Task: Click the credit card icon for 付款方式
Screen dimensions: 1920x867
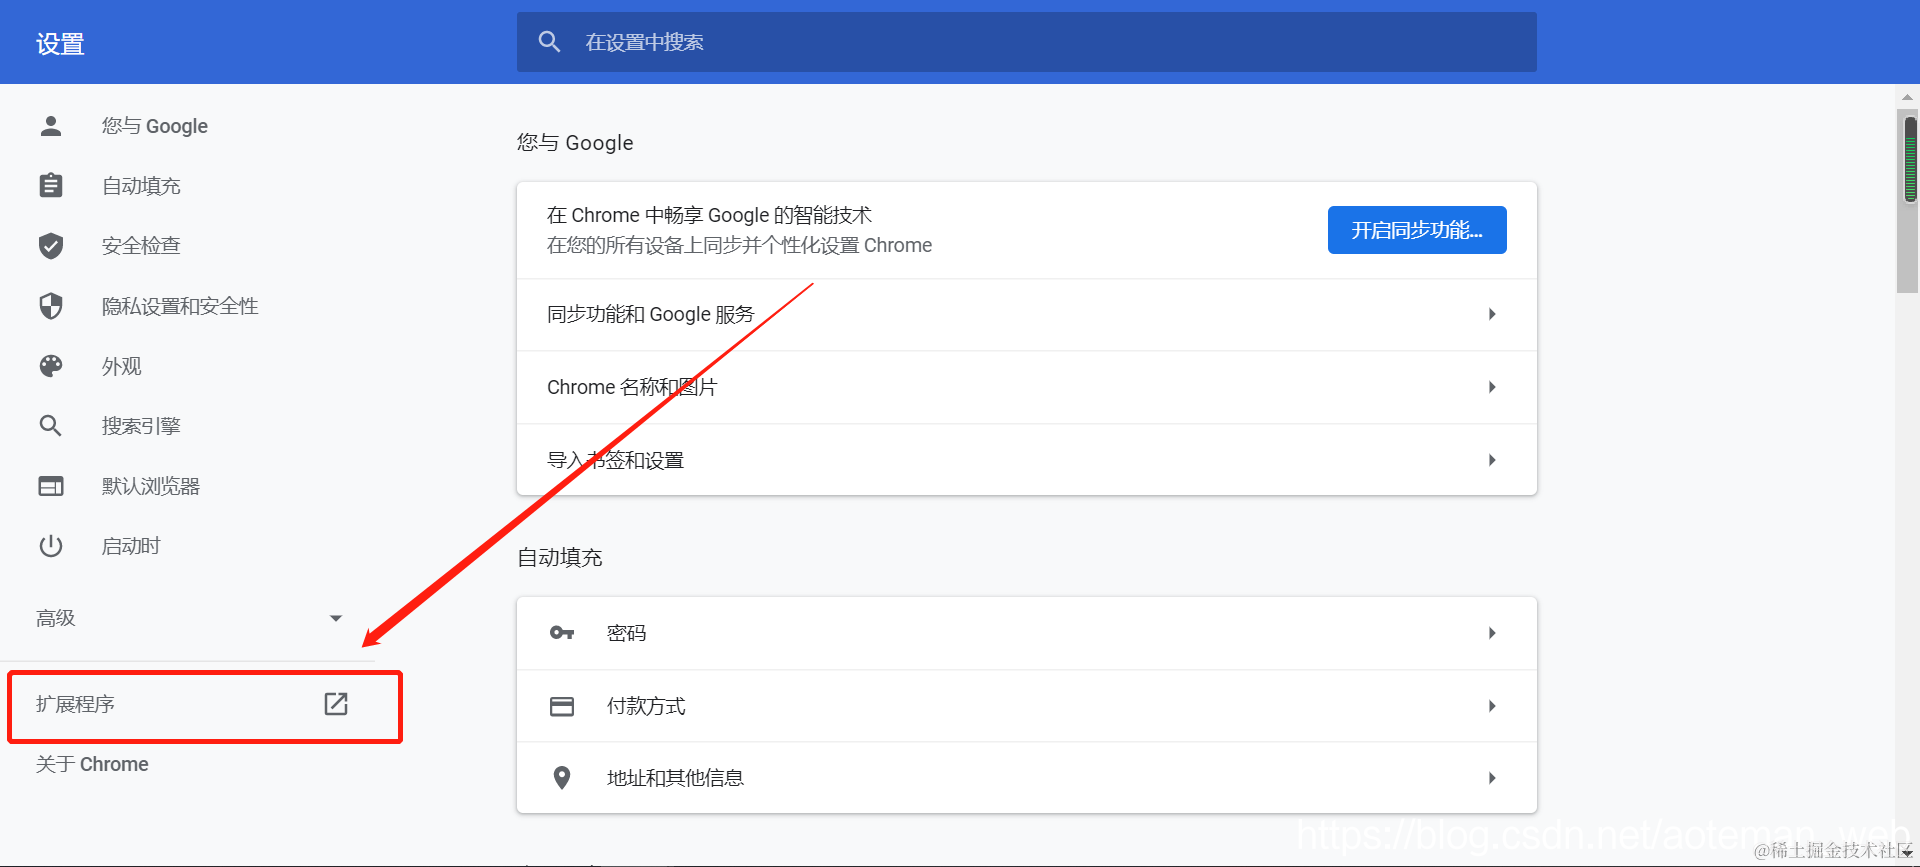Action: click(x=562, y=706)
